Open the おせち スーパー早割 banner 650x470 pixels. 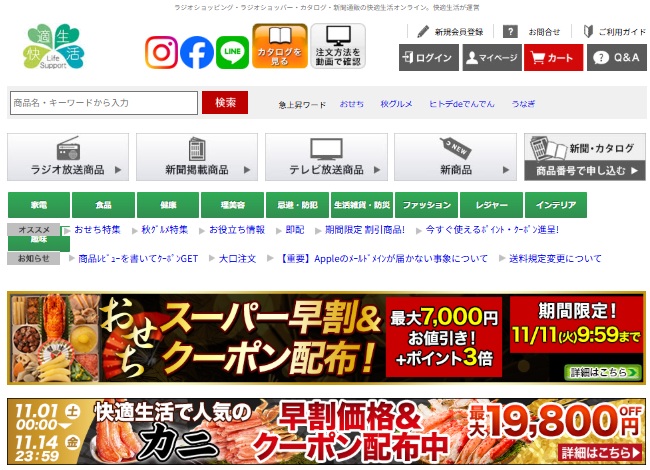click(326, 338)
